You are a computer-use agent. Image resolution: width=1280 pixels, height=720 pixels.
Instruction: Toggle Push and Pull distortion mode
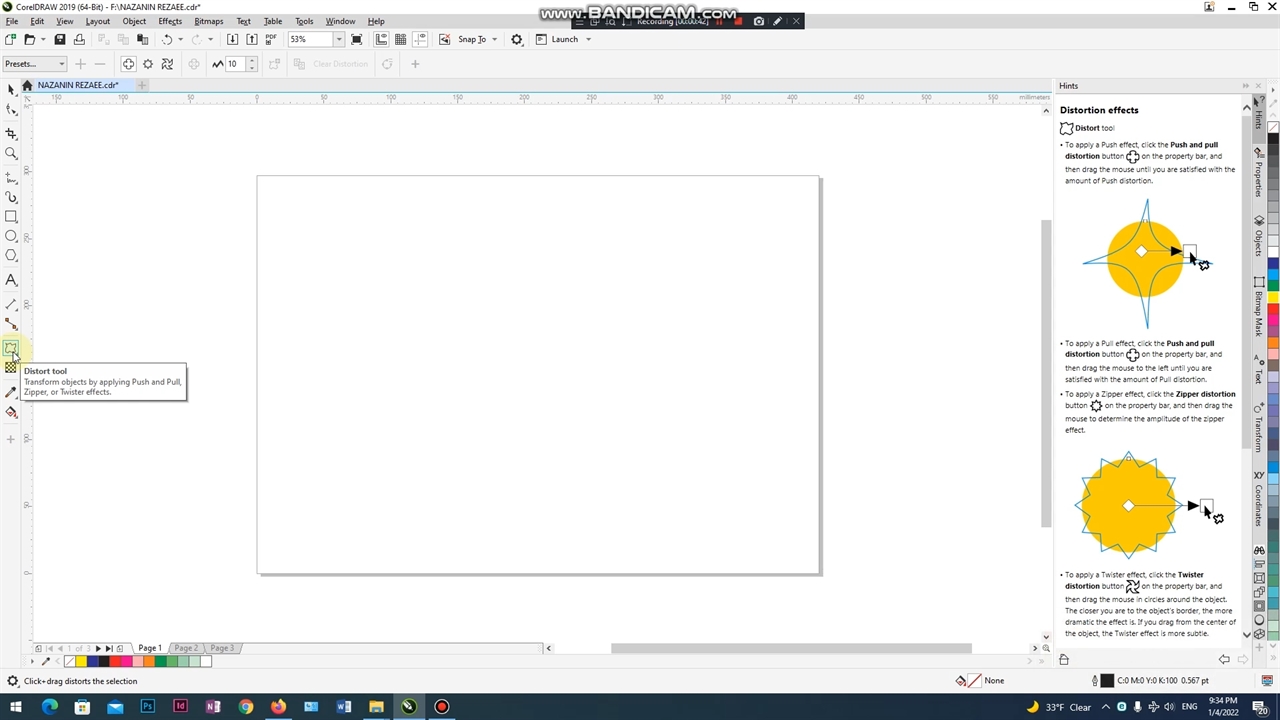coord(128,64)
